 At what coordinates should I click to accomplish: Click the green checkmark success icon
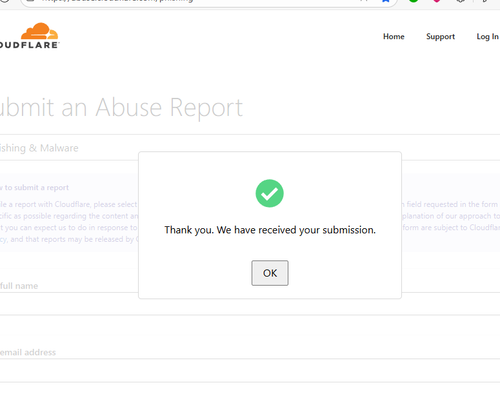point(269,193)
